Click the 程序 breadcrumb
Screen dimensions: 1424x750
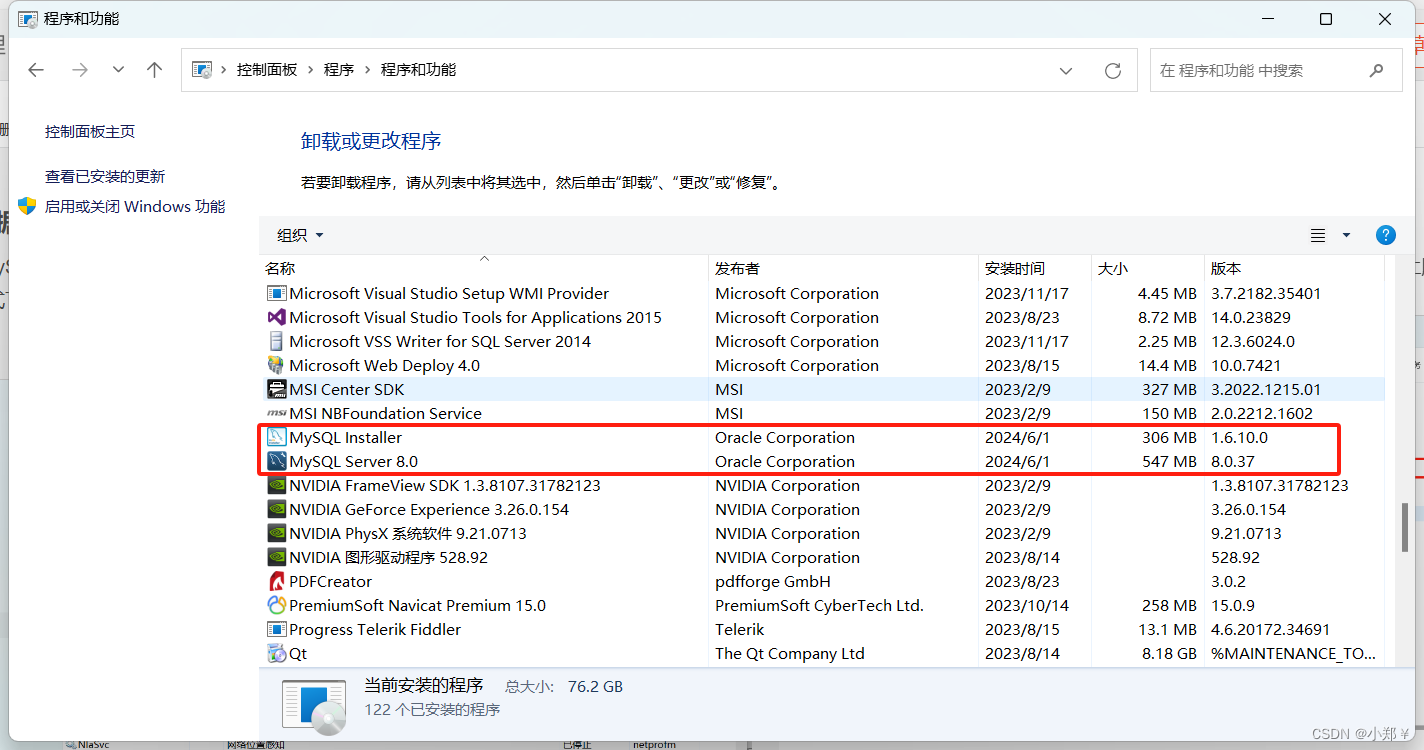click(x=339, y=70)
